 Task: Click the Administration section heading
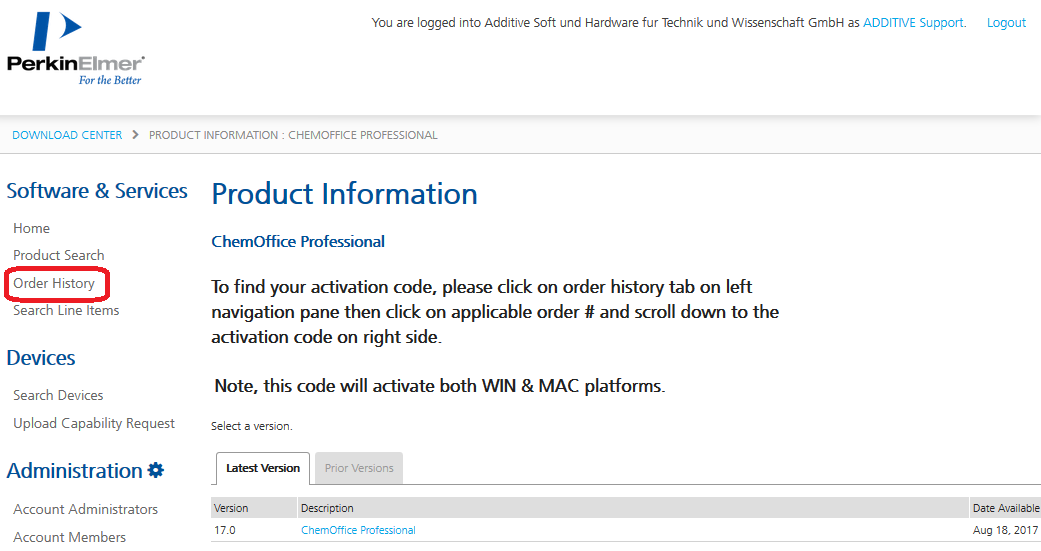(x=74, y=471)
